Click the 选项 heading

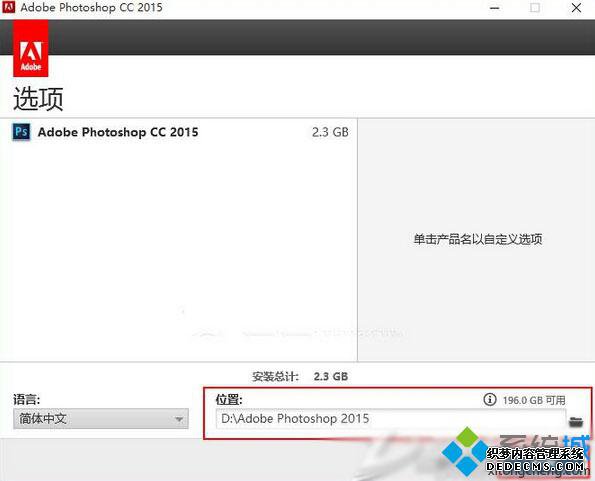[38, 99]
